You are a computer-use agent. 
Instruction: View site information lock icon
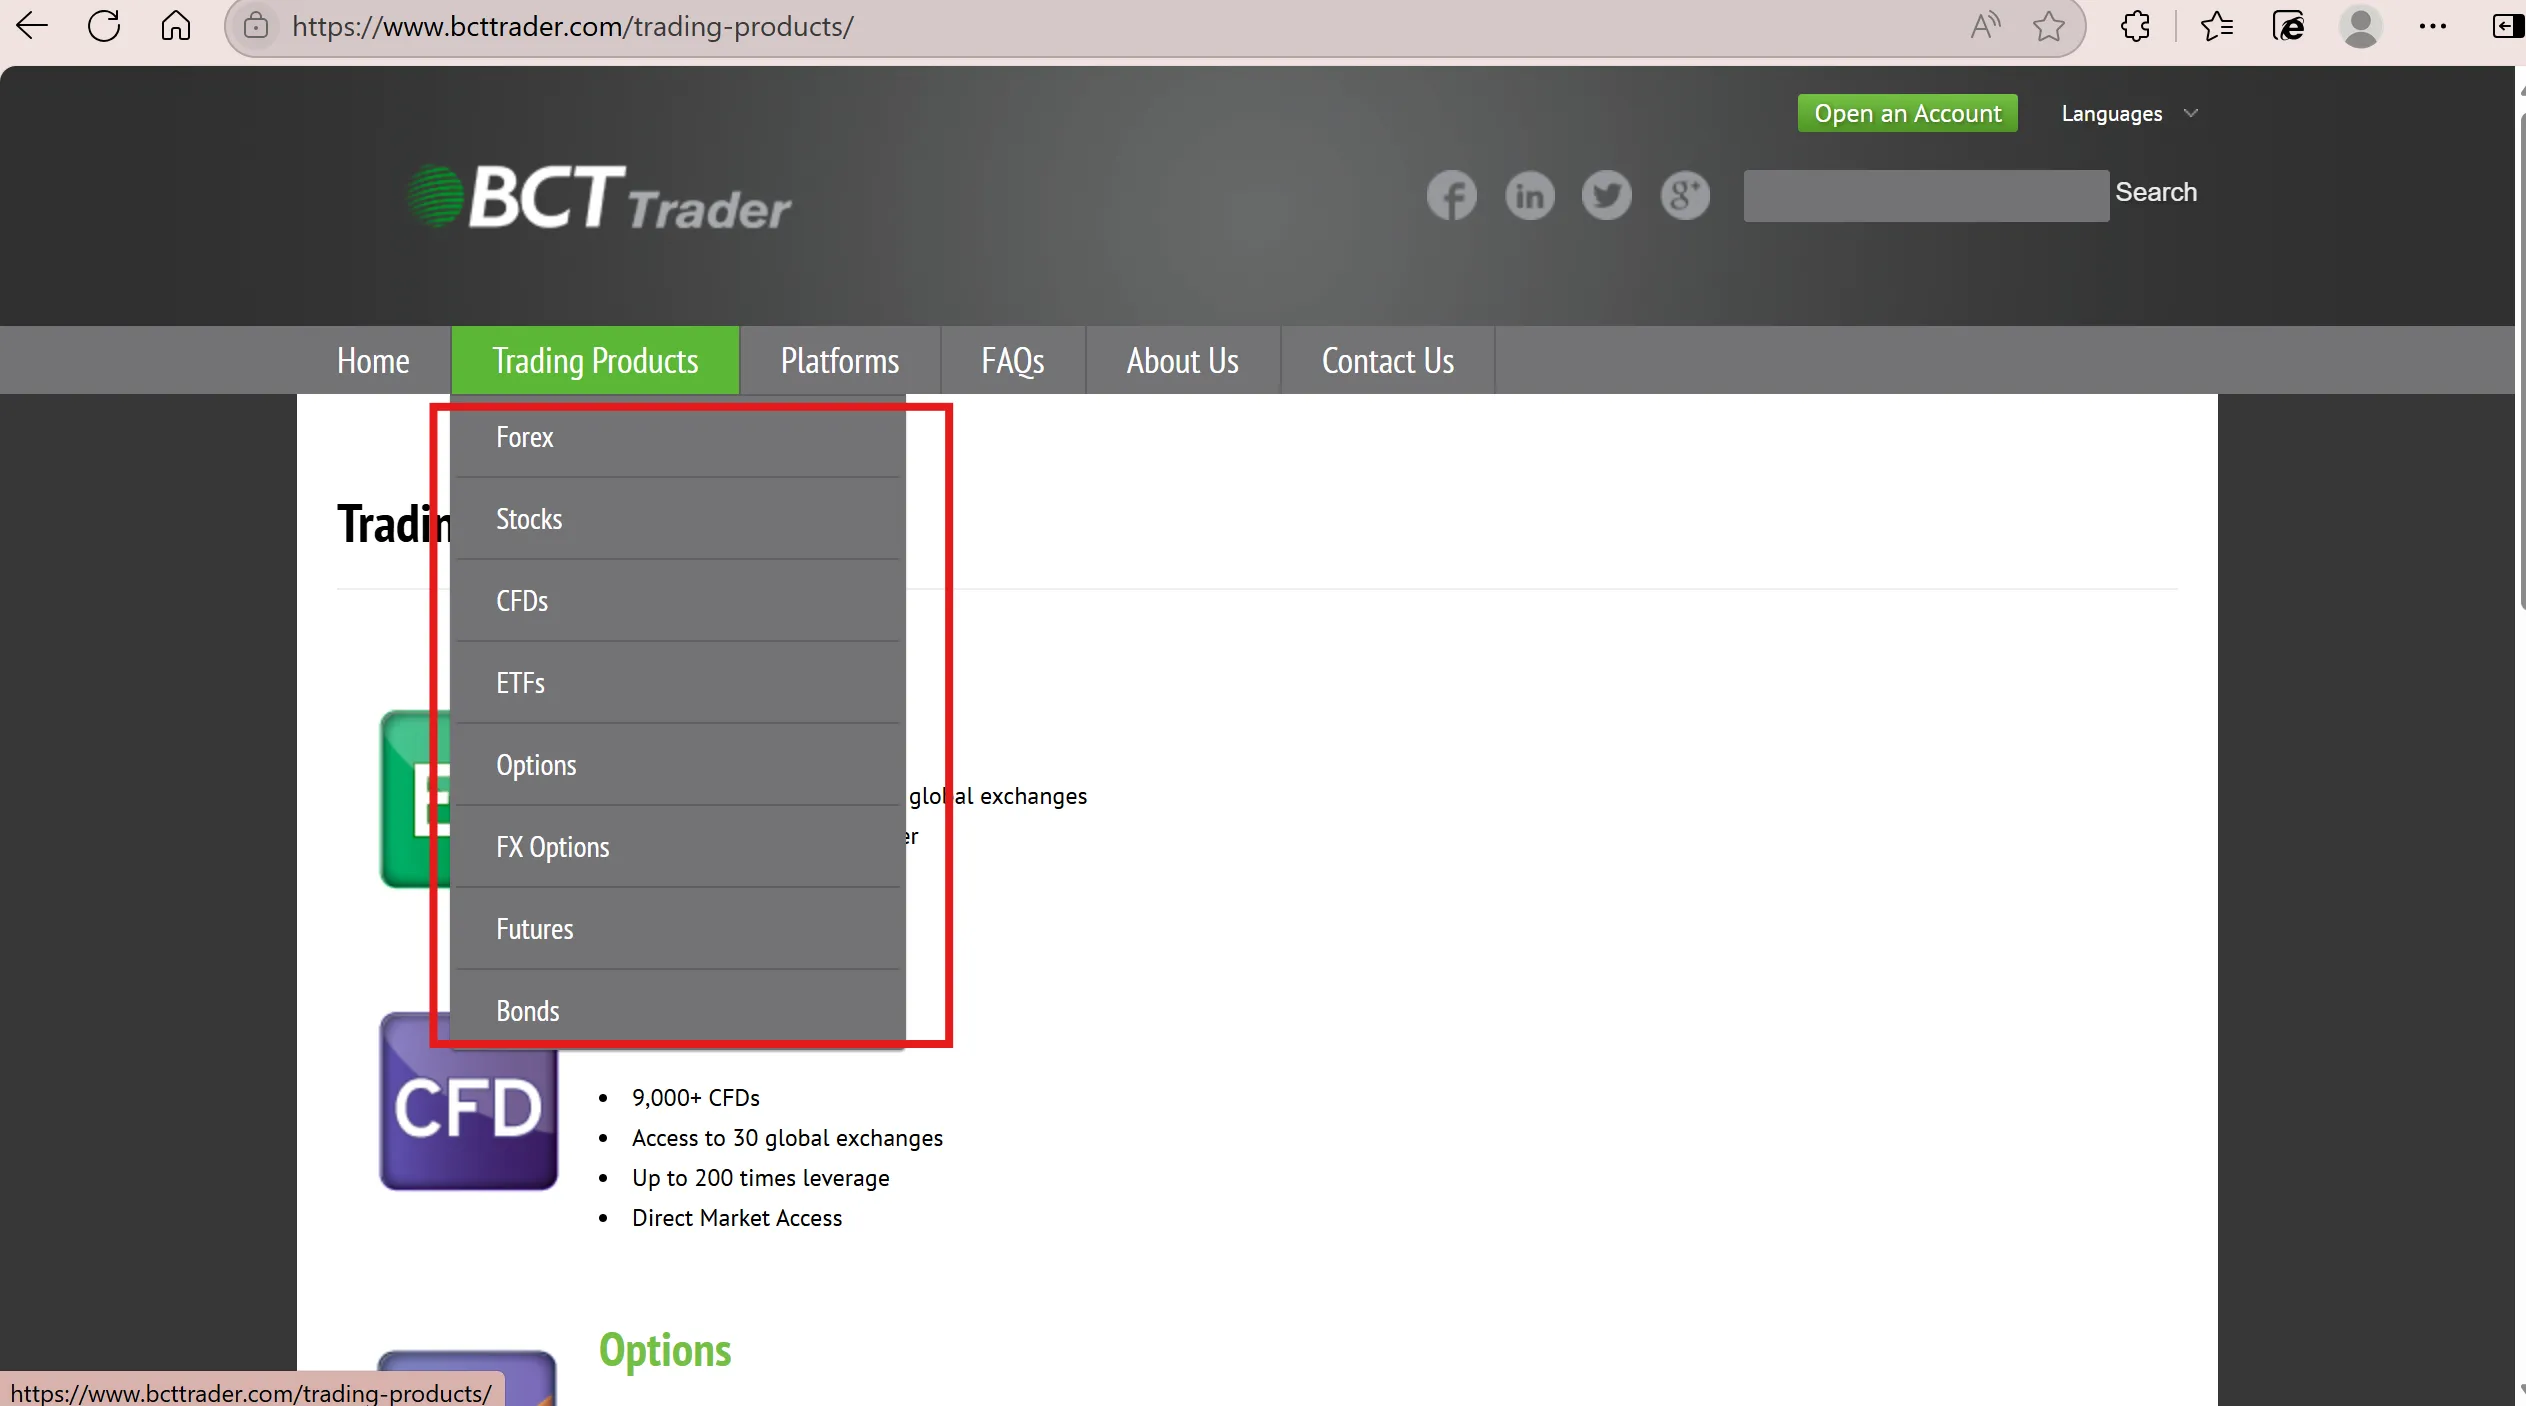tap(256, 26)
